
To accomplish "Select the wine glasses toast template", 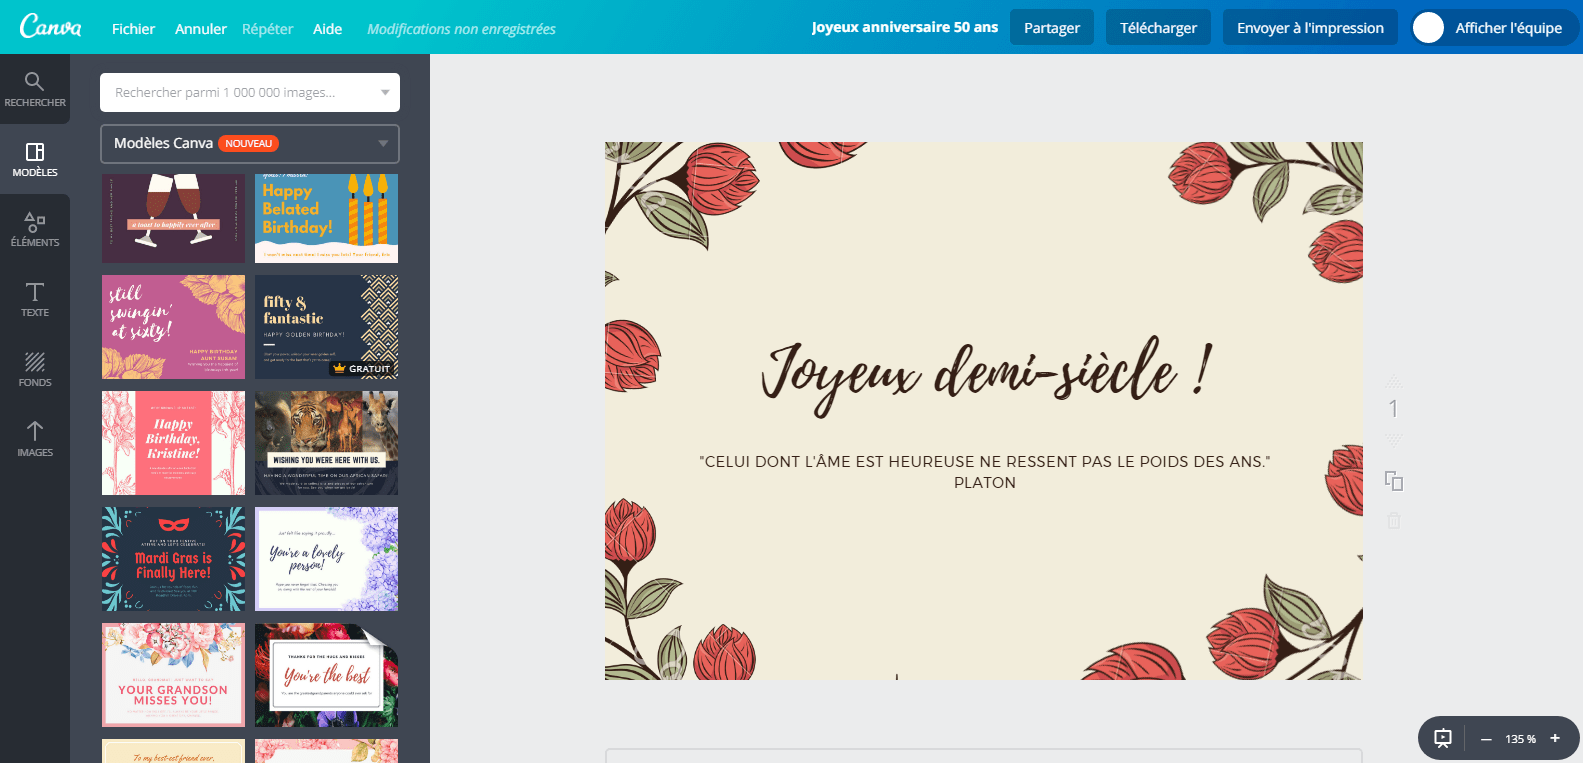I will 173,218.
